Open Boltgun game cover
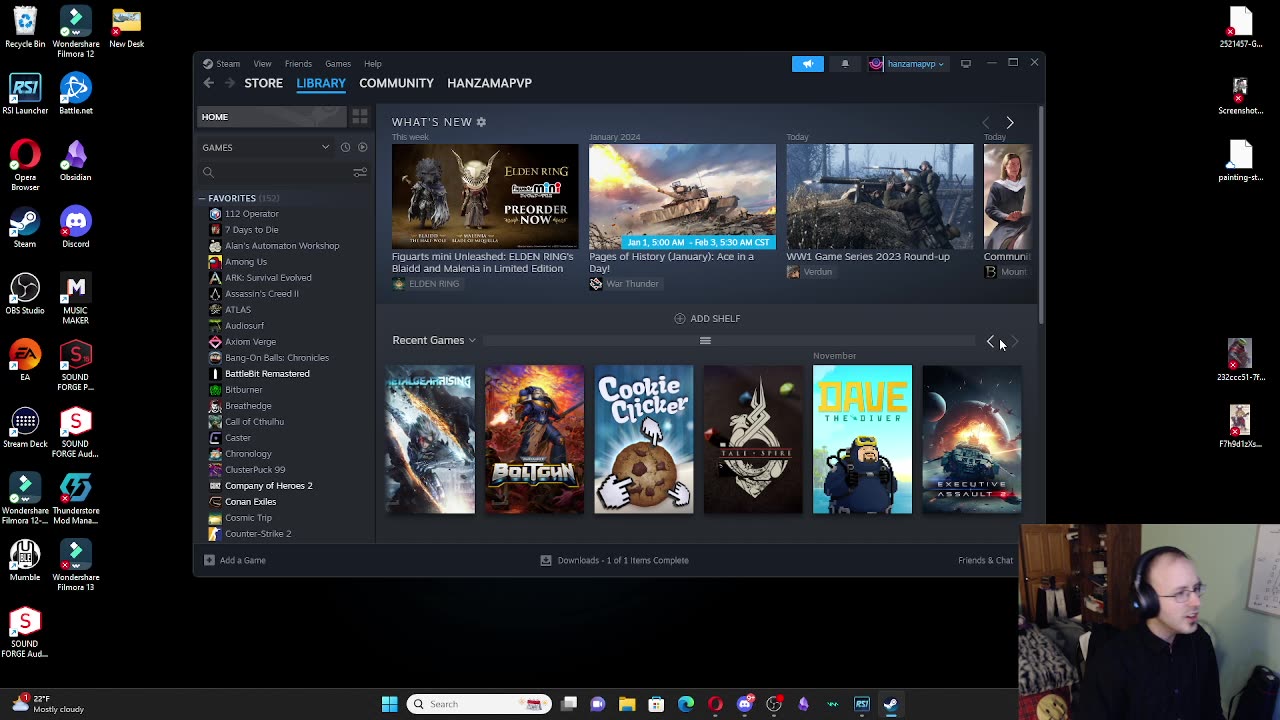The height and width of the screenshot is (720, 1280). tap(534, 440)
